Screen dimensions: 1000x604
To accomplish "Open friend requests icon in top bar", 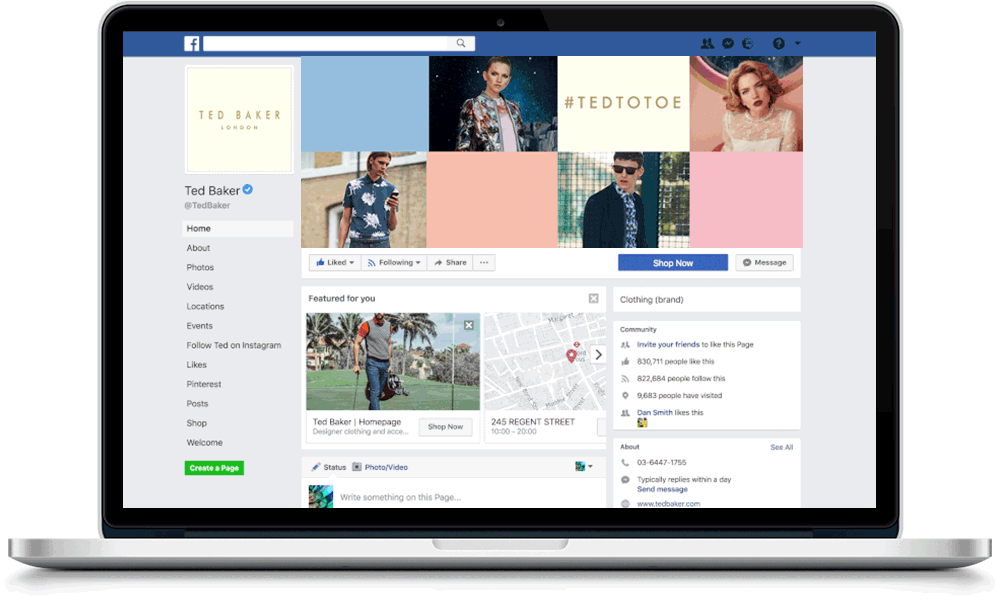I will click(x=707, y=43).
